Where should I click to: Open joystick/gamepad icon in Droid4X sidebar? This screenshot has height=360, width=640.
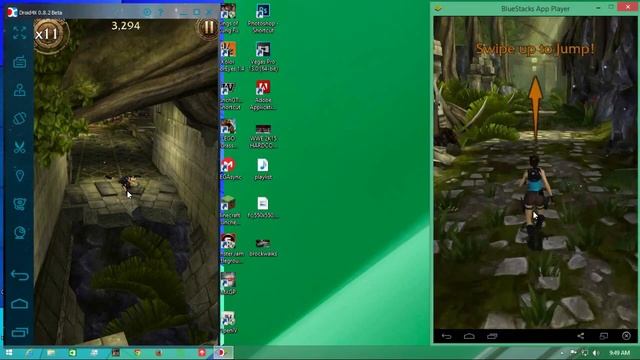pyautogui.click(x=19, y=90)
